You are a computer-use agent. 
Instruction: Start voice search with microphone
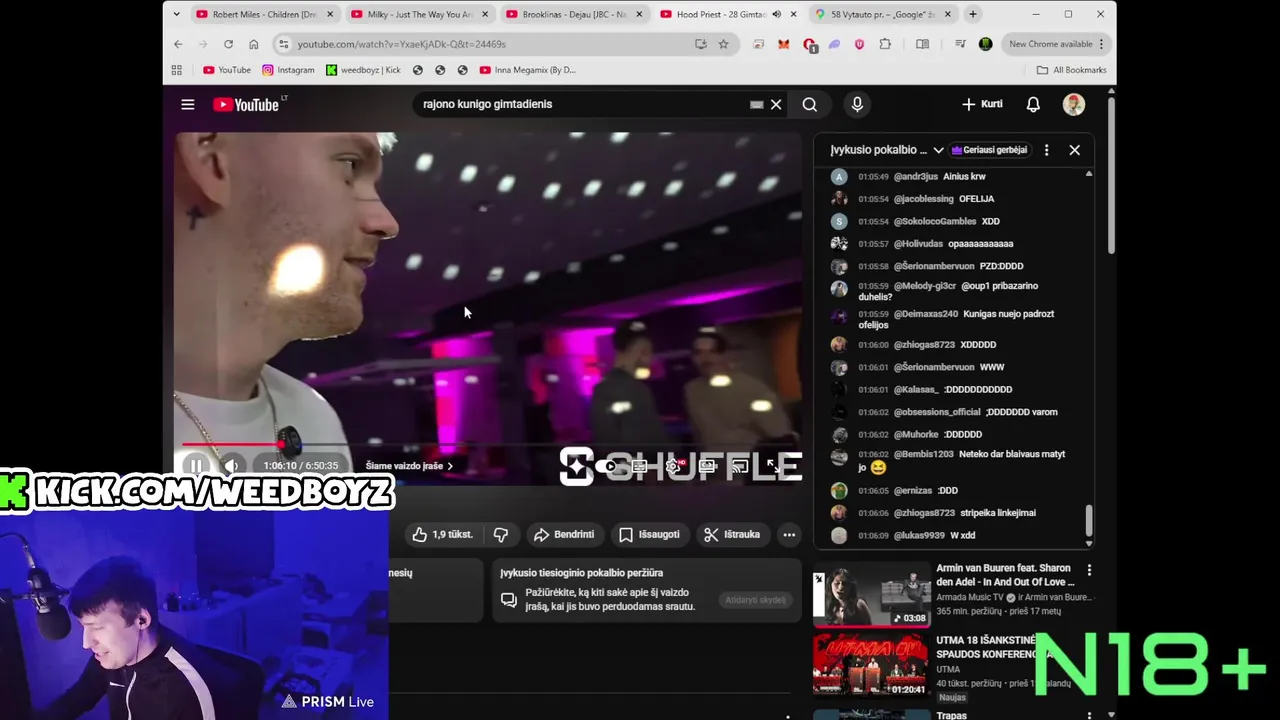857,104
